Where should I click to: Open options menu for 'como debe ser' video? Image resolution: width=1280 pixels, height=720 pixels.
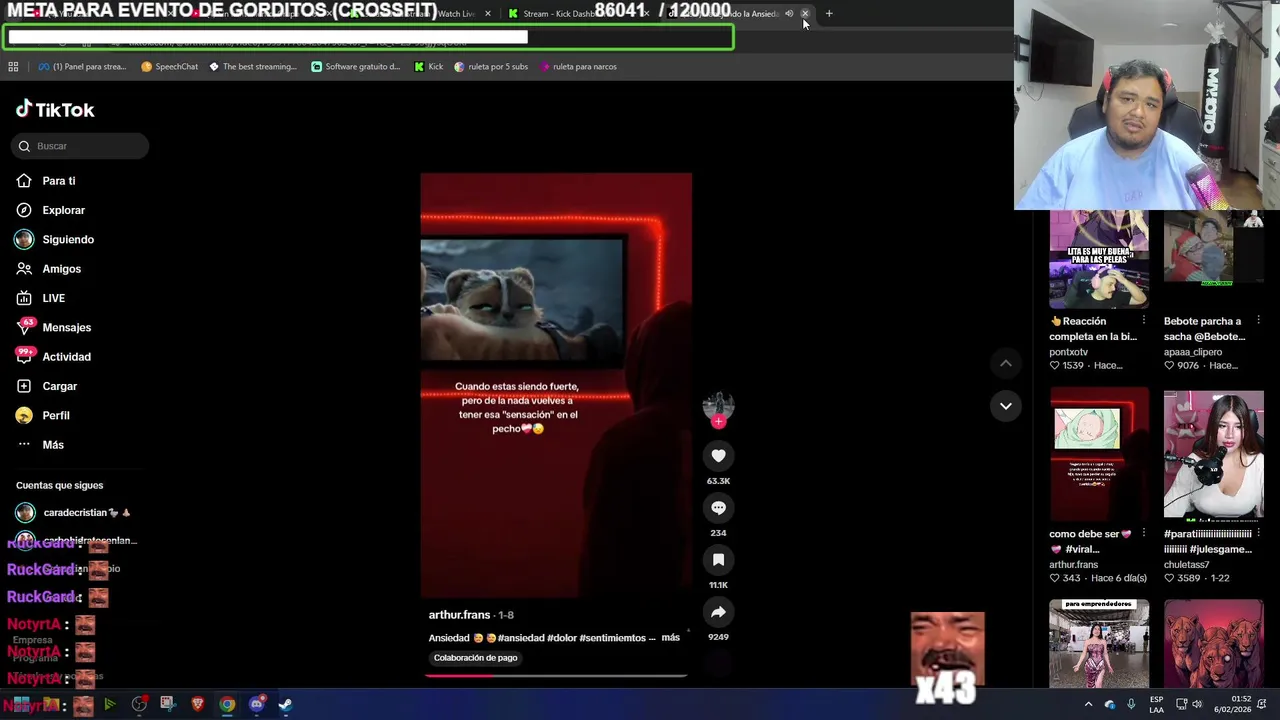coord(1144,533)
